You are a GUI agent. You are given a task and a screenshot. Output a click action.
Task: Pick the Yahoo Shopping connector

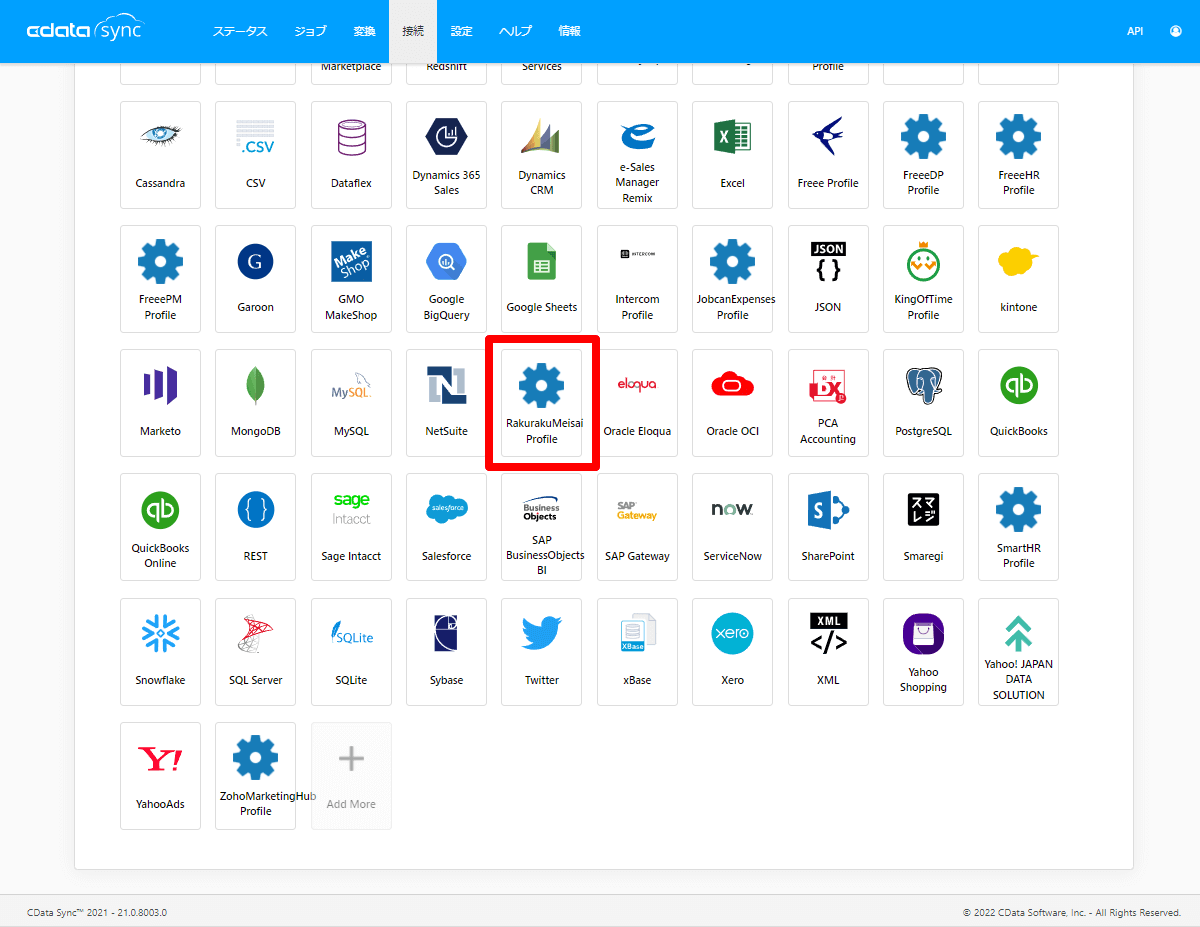tap(923, 652)
